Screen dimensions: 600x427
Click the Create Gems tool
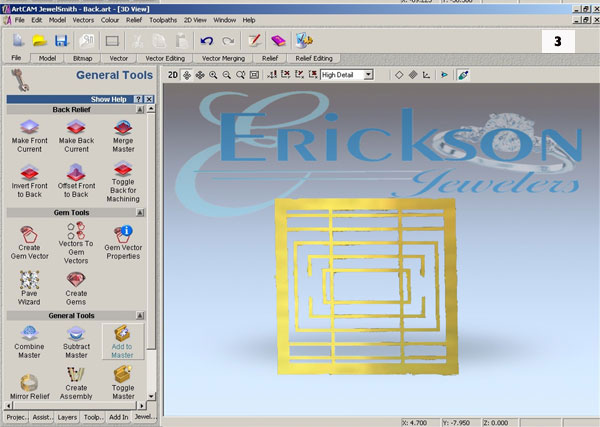[76, 288]
